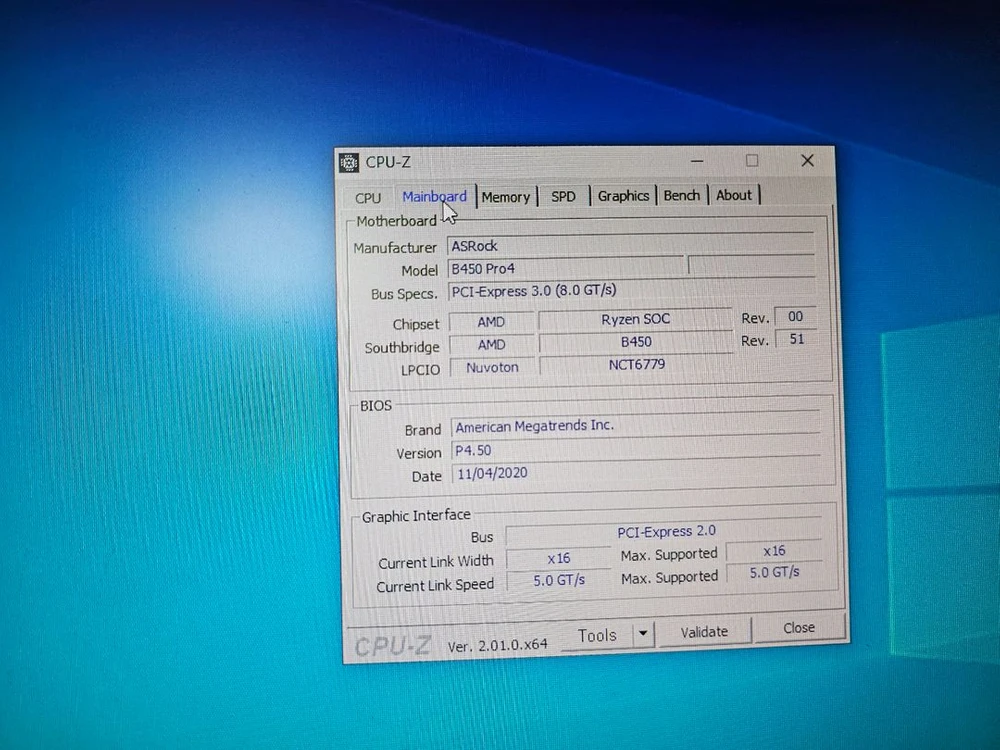Click the Current Link Speed 5.0 GT/s value
This screenshot has height=750, width=1000.
tap(559, 580)
